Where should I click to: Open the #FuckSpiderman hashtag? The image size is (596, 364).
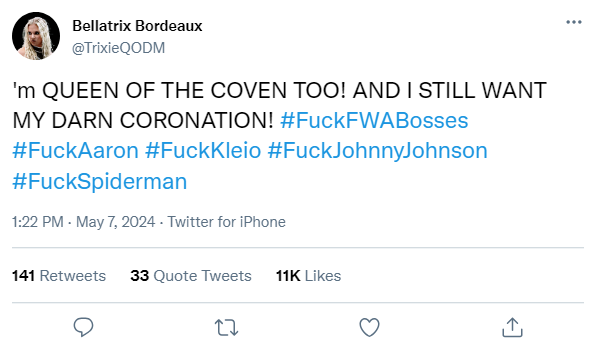tap(100, 181)
